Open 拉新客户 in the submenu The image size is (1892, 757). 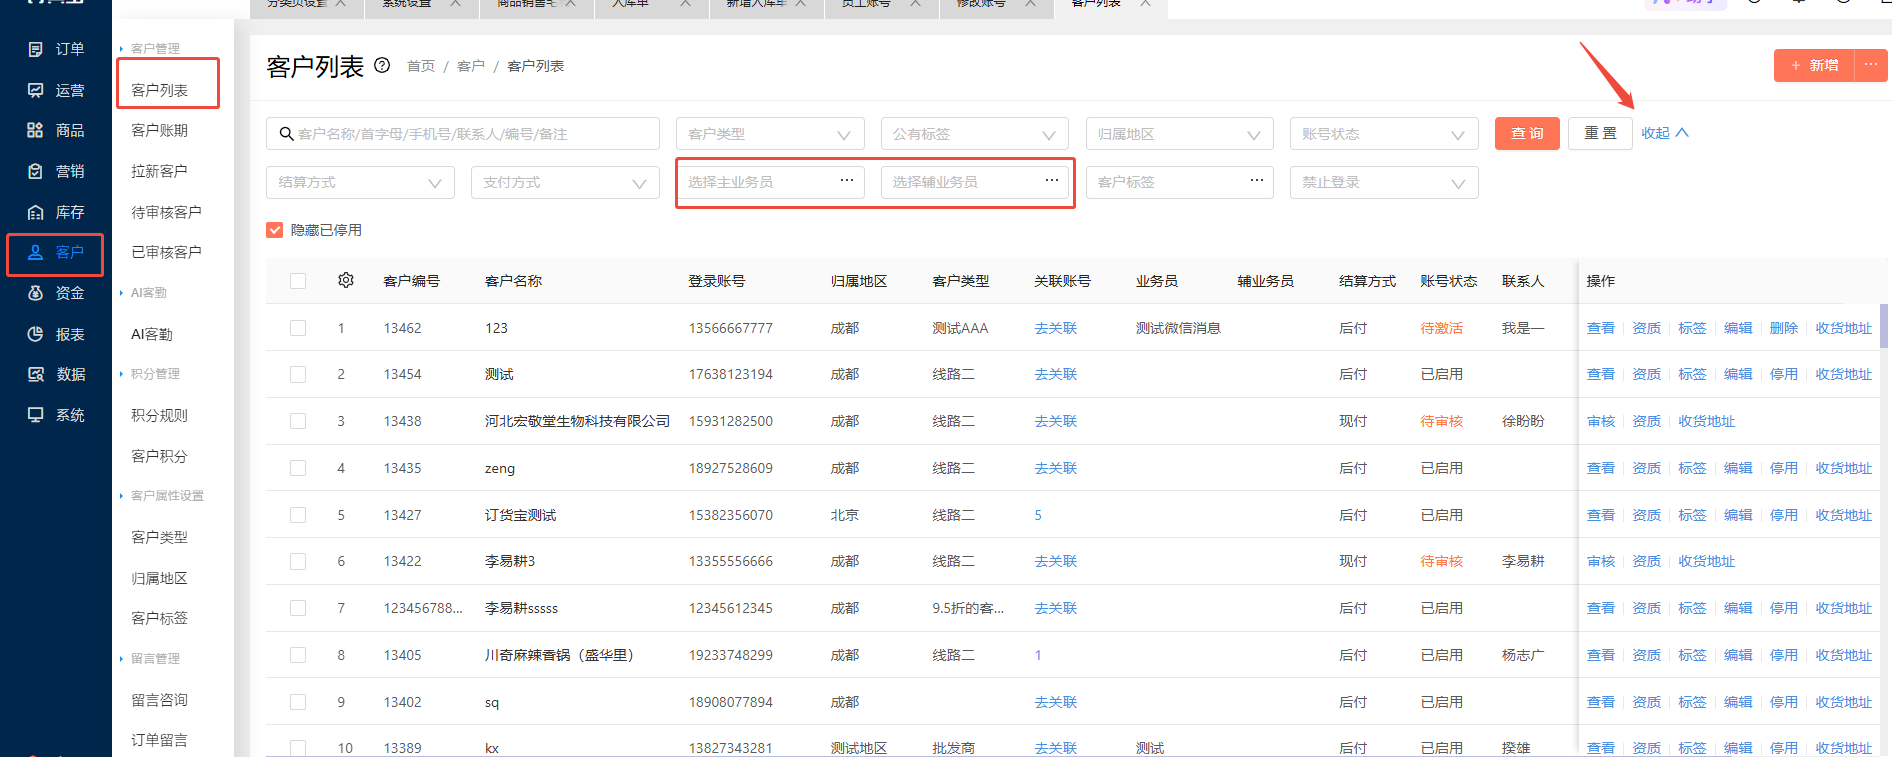coord(160,171)
